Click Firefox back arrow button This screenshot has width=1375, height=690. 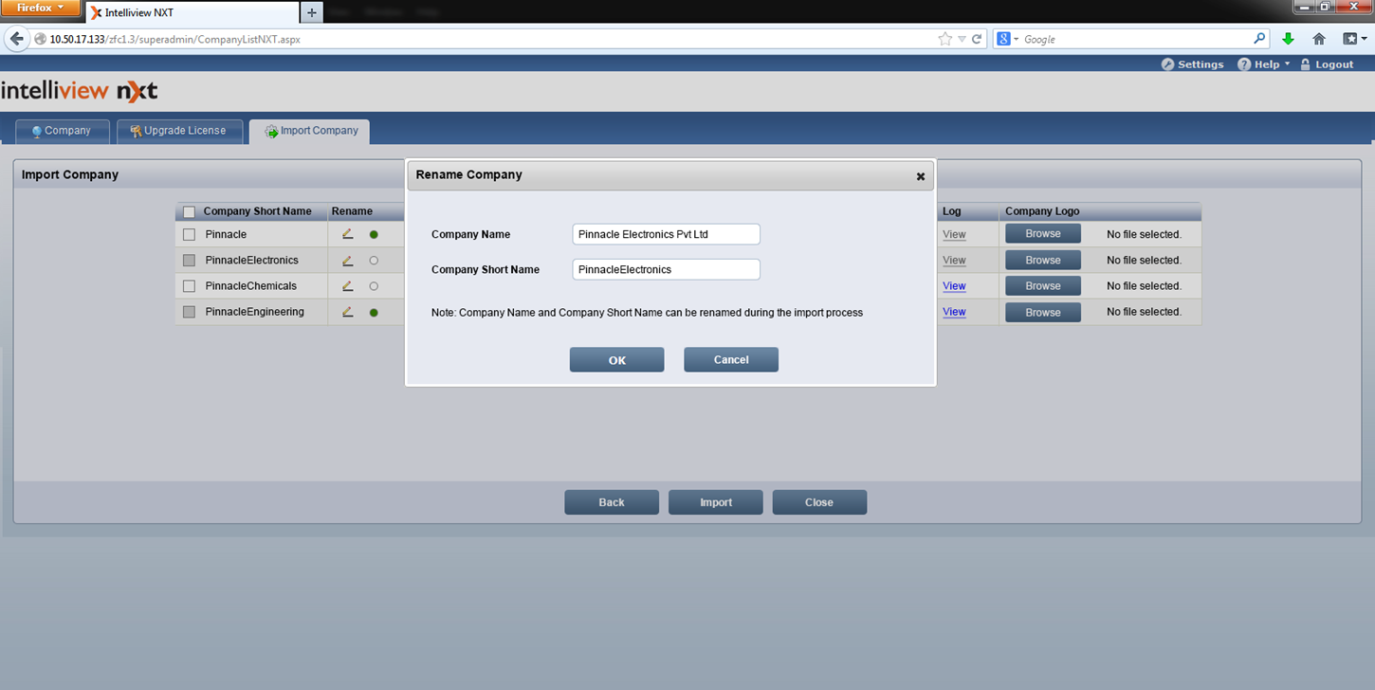click(17, 39)
